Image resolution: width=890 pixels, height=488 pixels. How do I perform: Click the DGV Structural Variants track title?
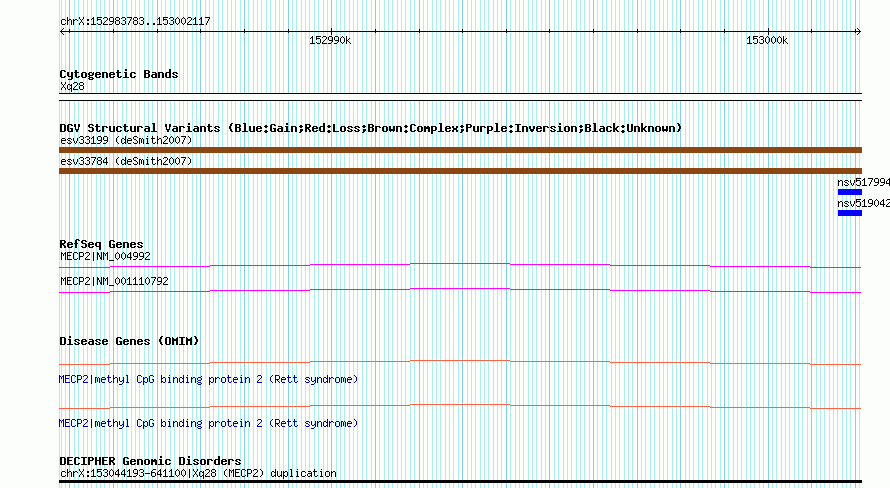click(x=370, y=128)
